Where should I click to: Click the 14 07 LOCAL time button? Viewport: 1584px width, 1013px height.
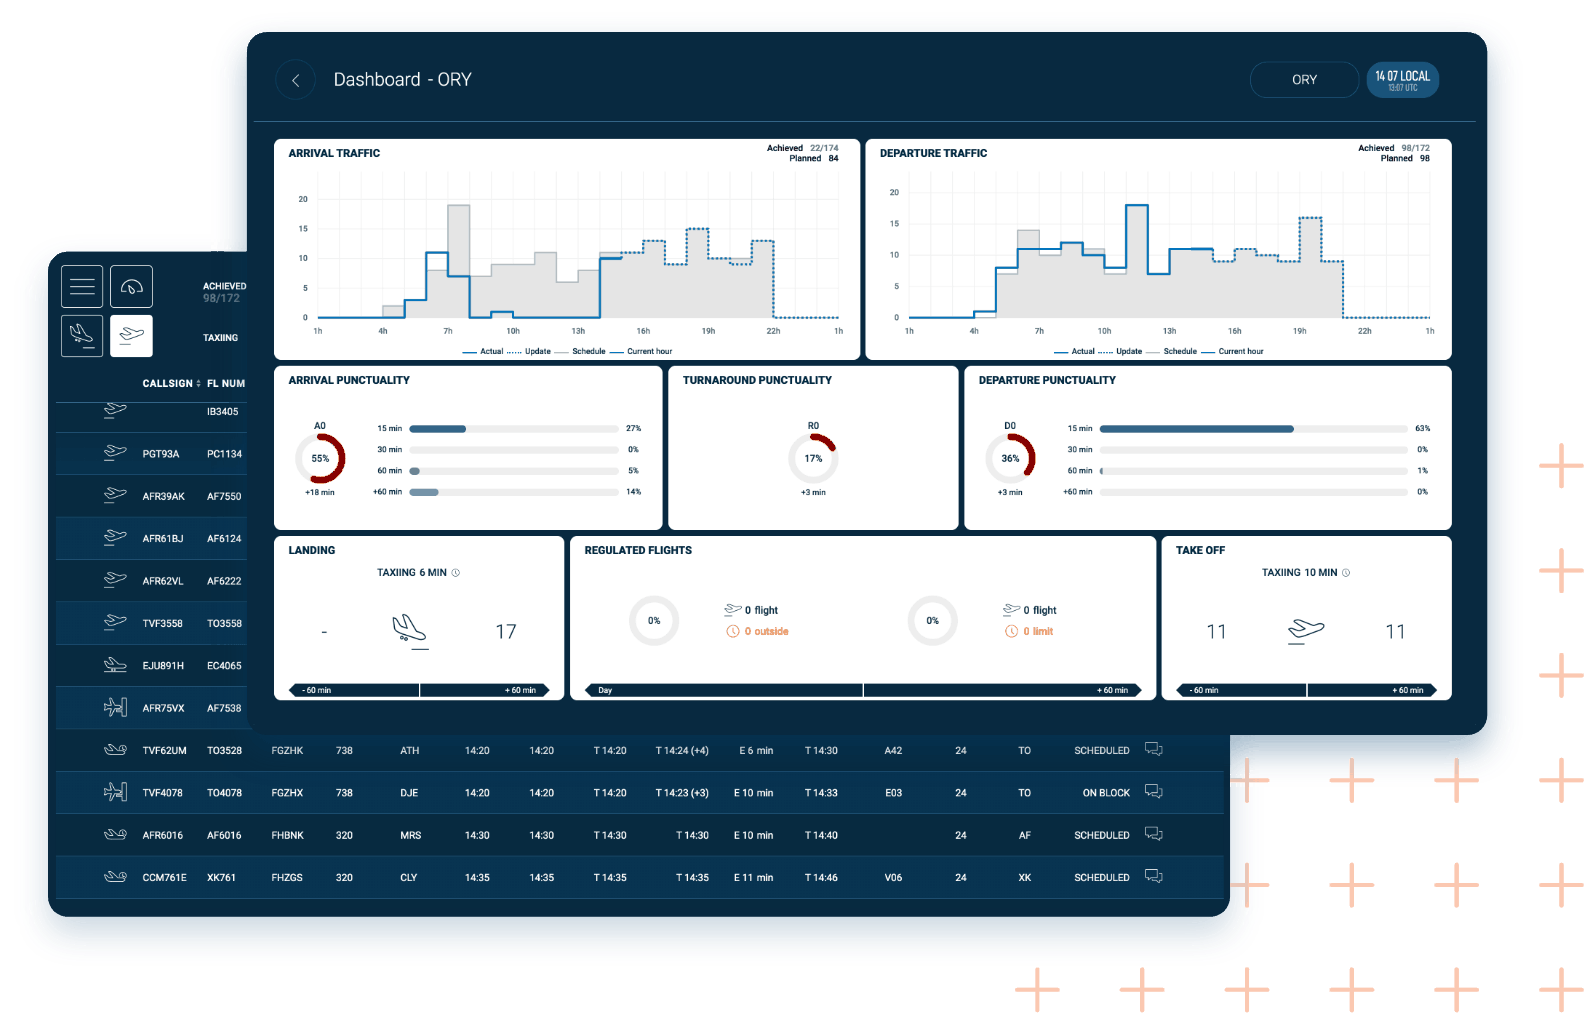1402,80
